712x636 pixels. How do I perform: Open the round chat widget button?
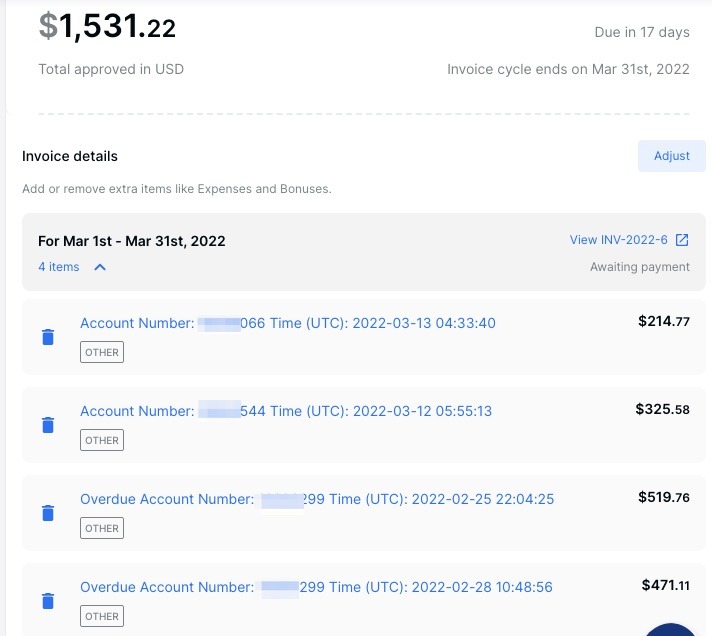click(x=670, y=631)
